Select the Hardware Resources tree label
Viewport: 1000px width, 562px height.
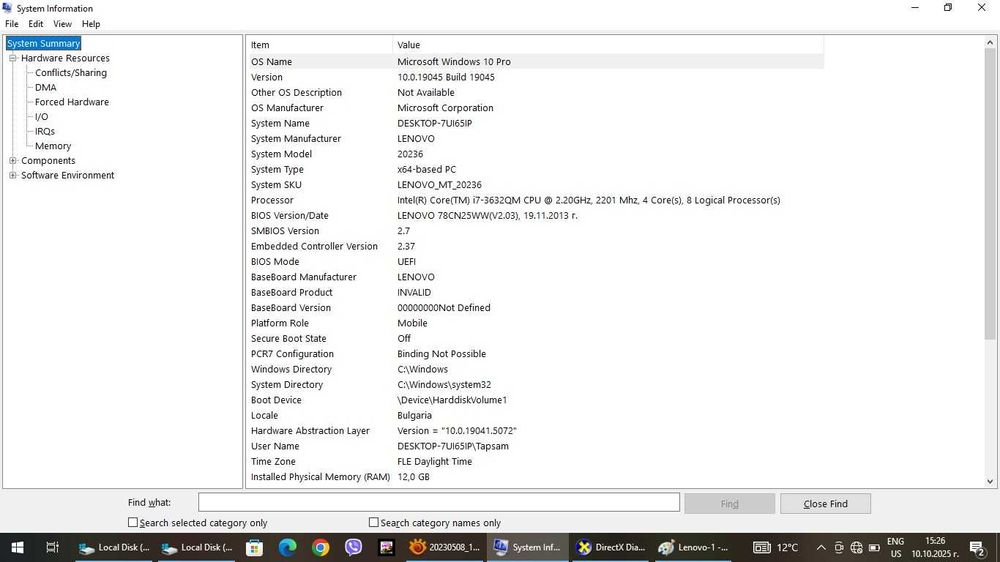pos(65,58)
